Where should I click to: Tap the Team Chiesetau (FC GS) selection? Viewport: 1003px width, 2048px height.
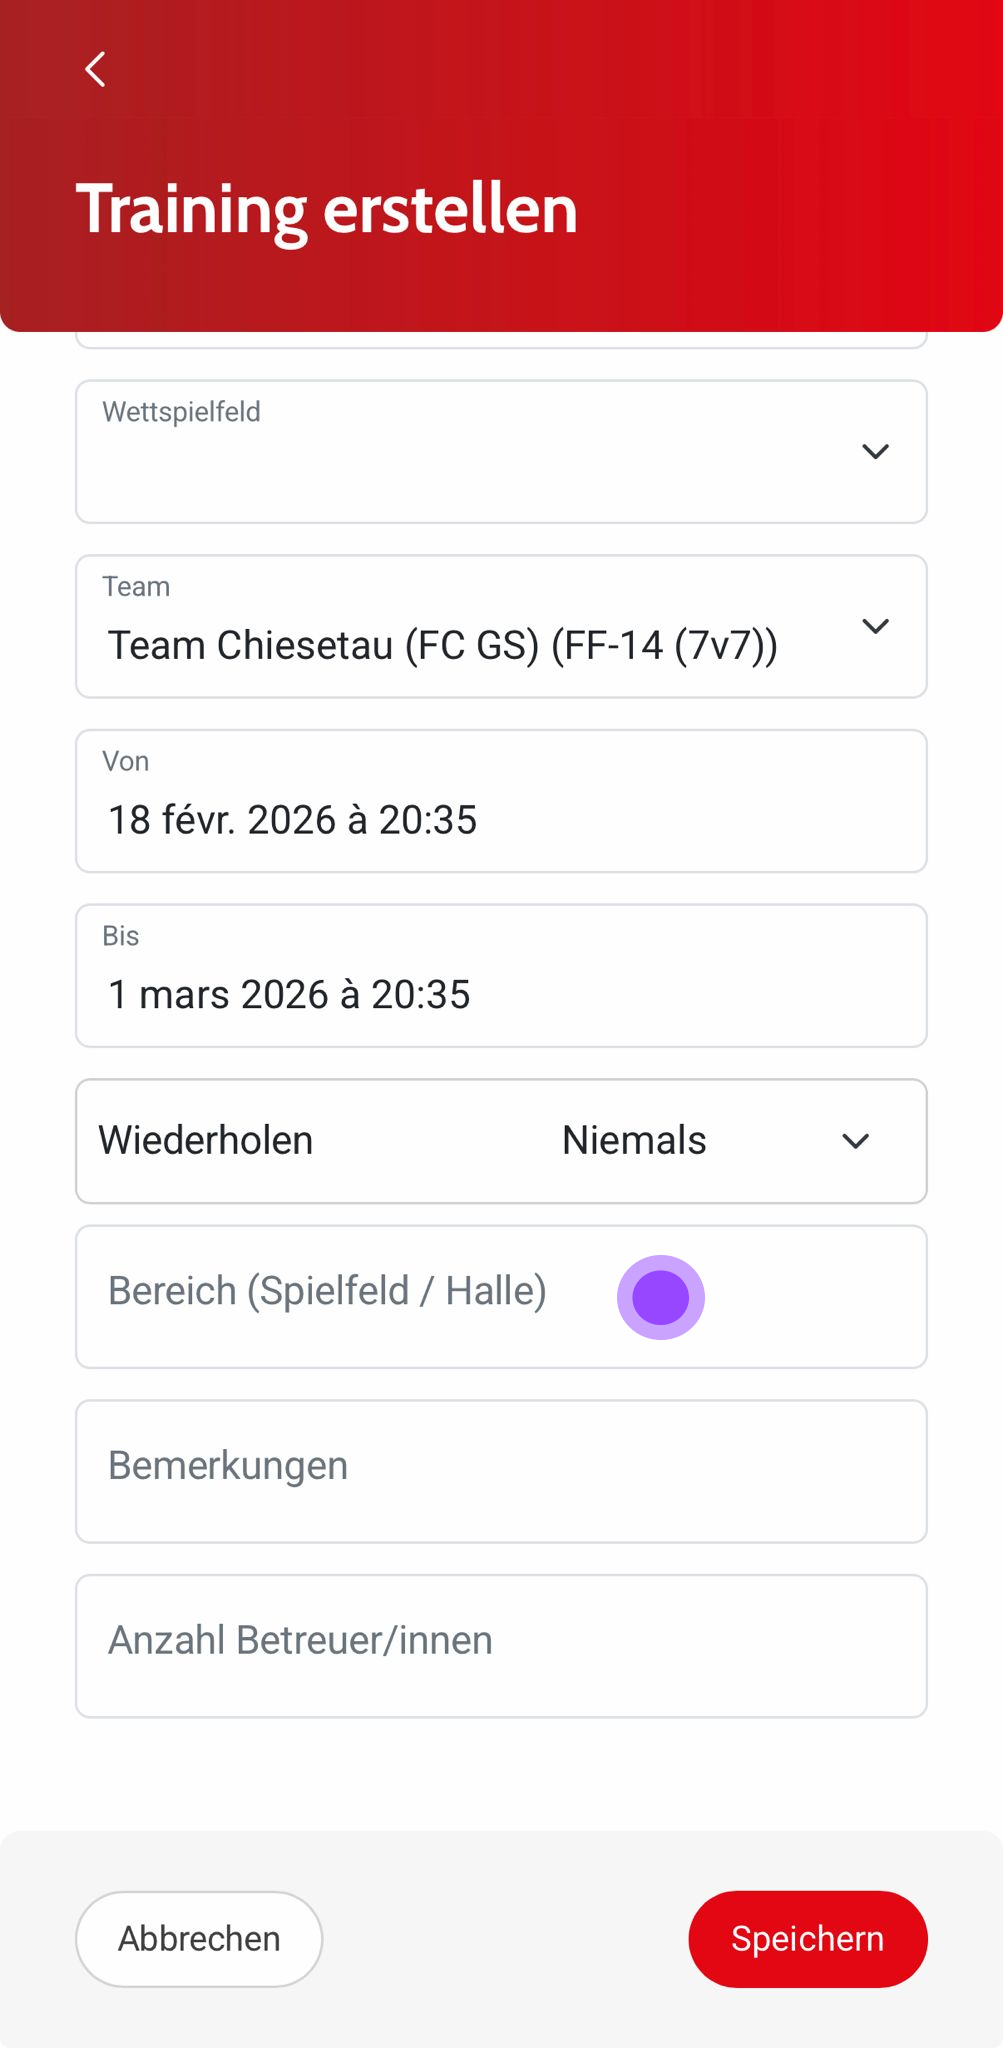click(x=442, y=646)
